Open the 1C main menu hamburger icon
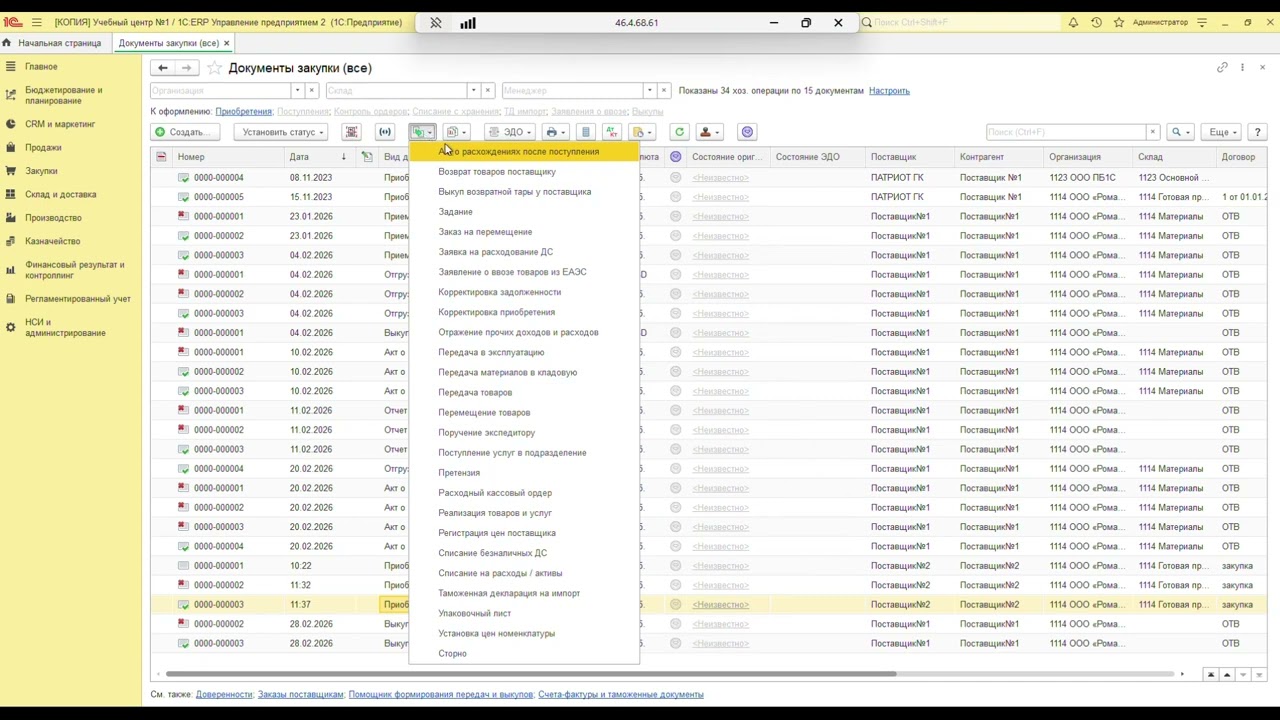This screenshot has width=1280, height=720. pyautogui.click(x=37, y=22)
